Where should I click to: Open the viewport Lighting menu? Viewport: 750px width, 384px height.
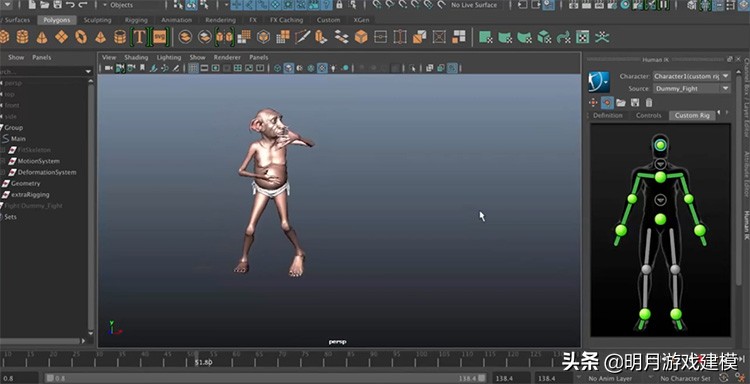pyautogui.click(x=169, y=57)
